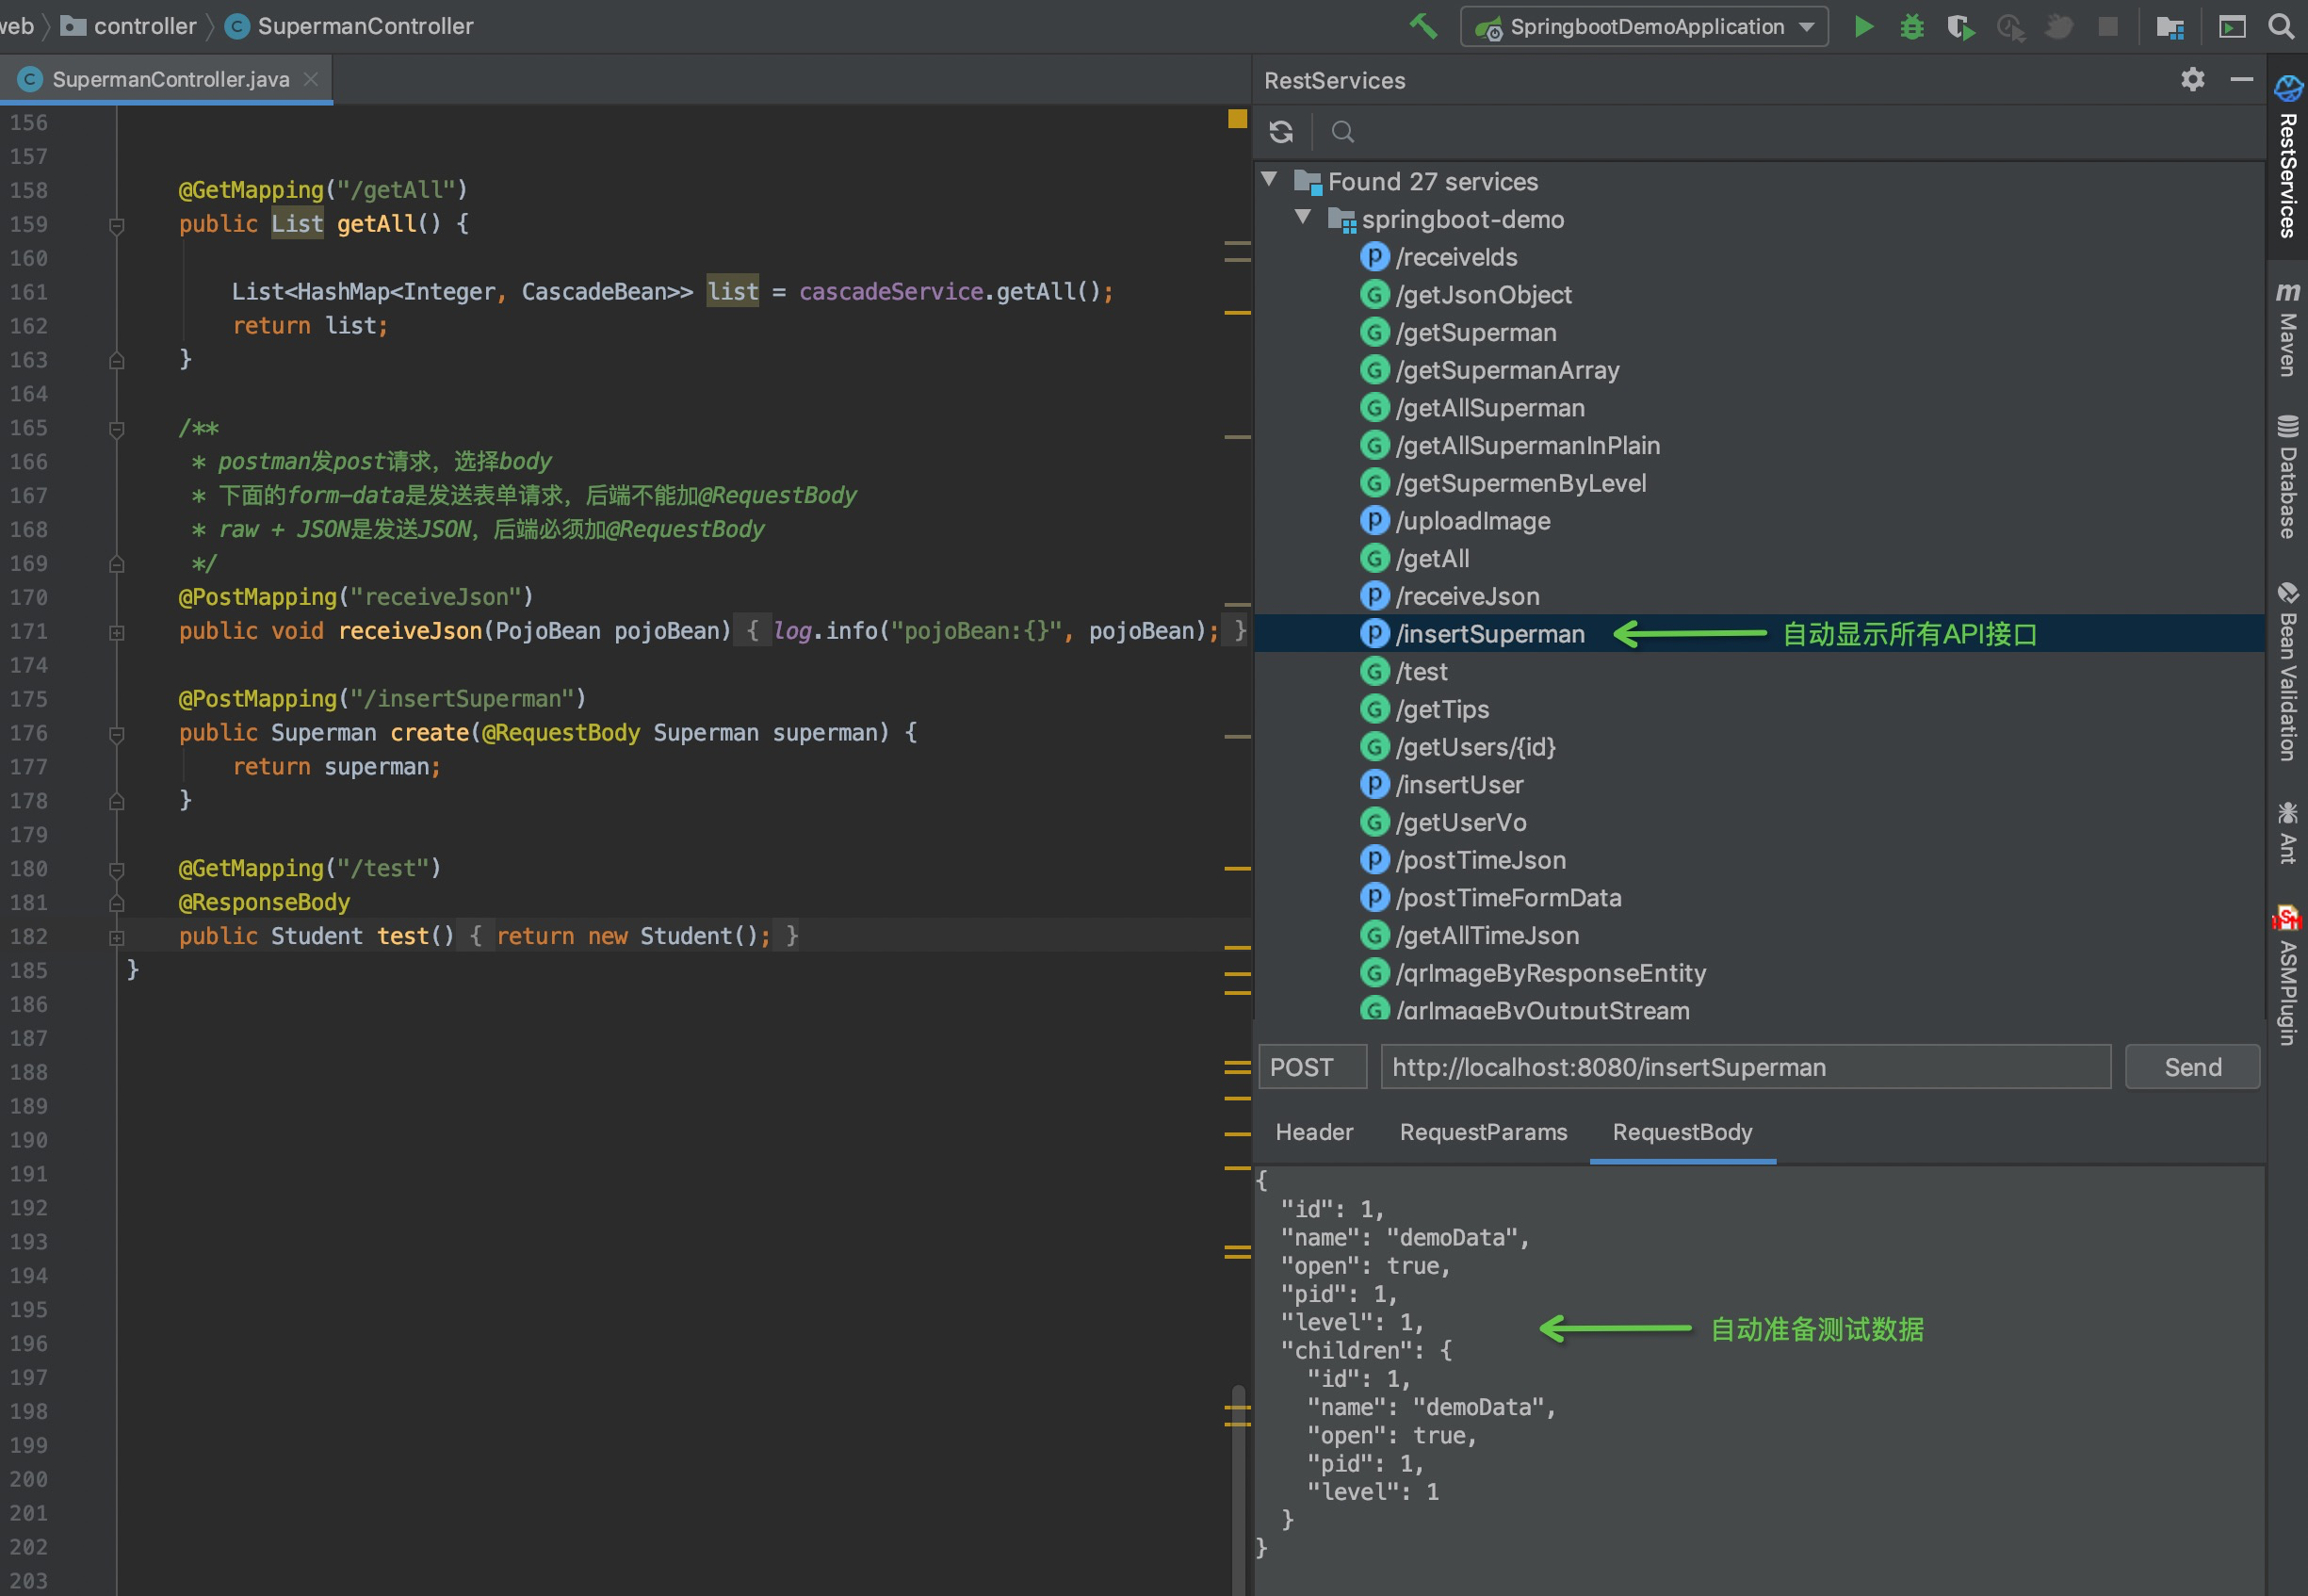Switch to the Header tab
Image resolution: width=2308 pixels, height=1596 pixels.
(x=1314, y=1132)
